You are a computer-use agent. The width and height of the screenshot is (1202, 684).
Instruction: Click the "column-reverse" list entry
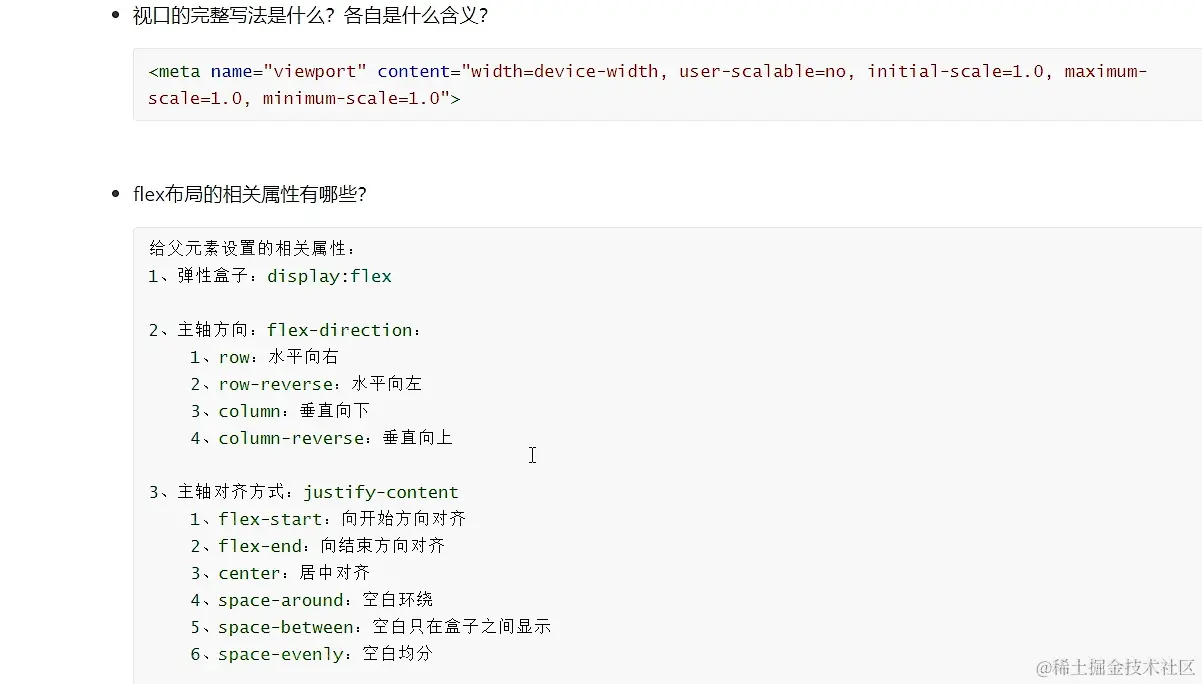point(291,438)
